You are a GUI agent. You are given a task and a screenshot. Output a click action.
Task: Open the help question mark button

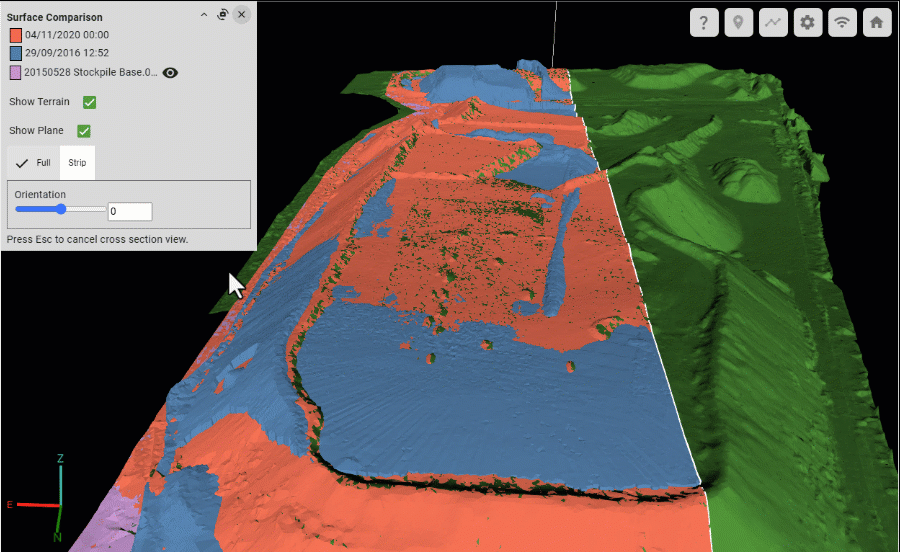(704, 23)
